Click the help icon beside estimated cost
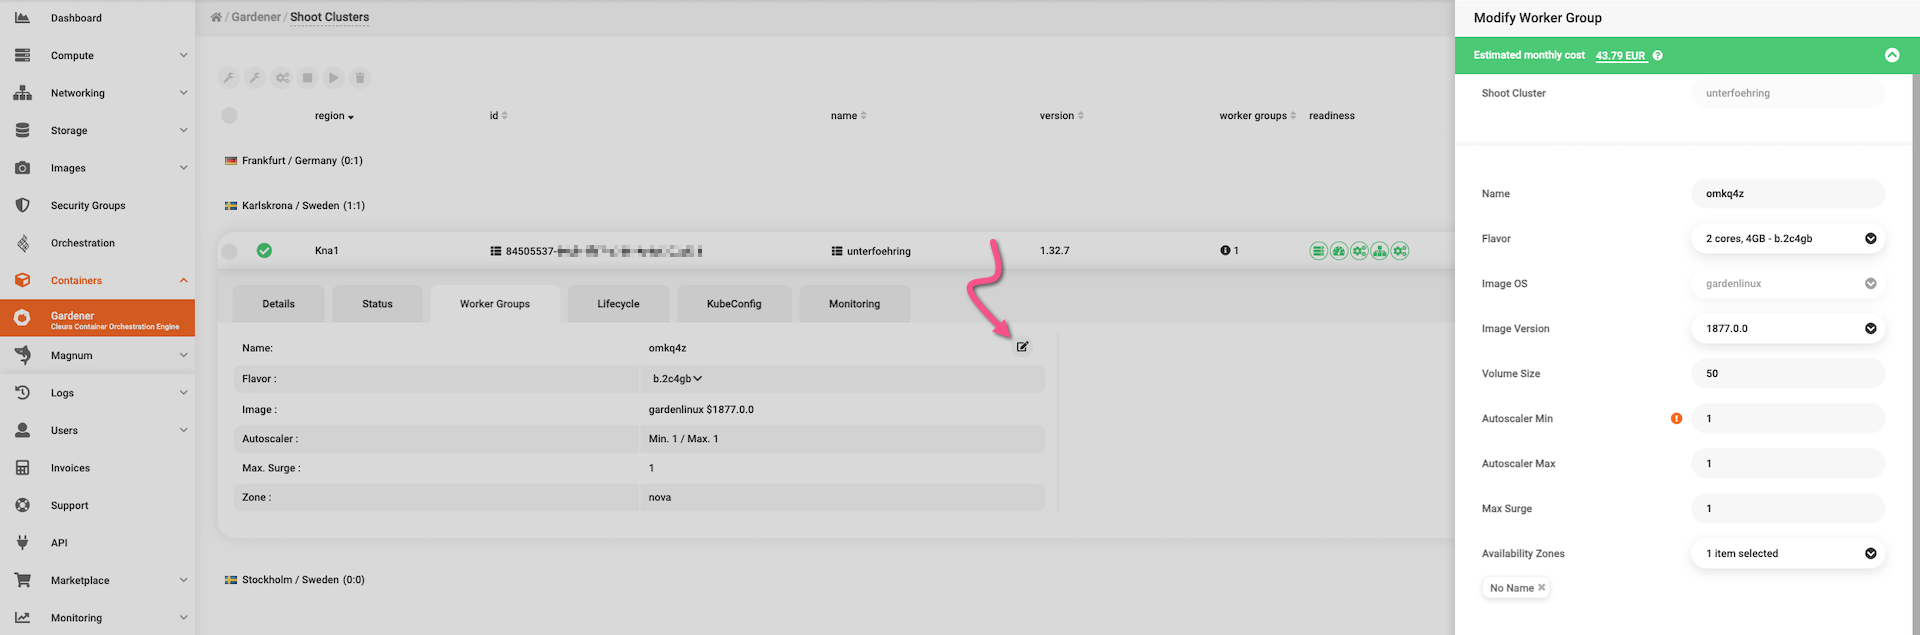The width and height of the screenshot is (1920, 635). click(x=1658, y=56)
